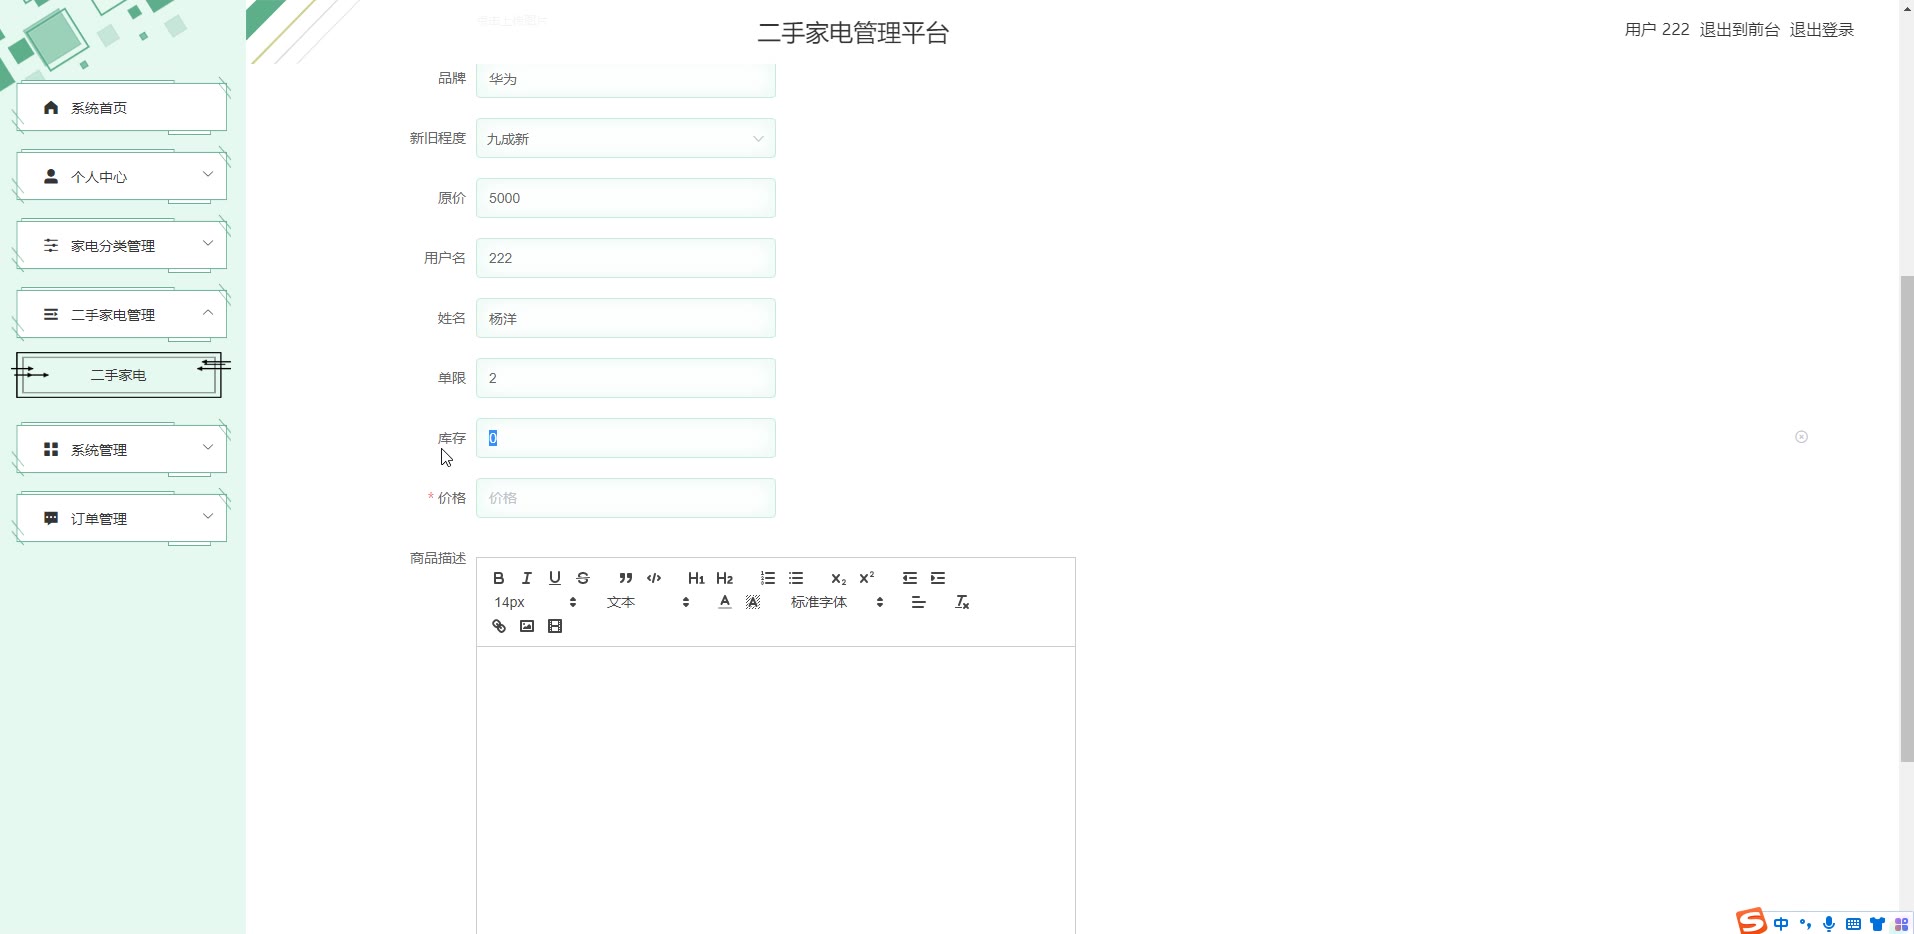Apply underline in the rich text toolbar
Image resolution: width=1914 pixels, height=934 pixels.
pyautogui.click(x=555, y=578)
